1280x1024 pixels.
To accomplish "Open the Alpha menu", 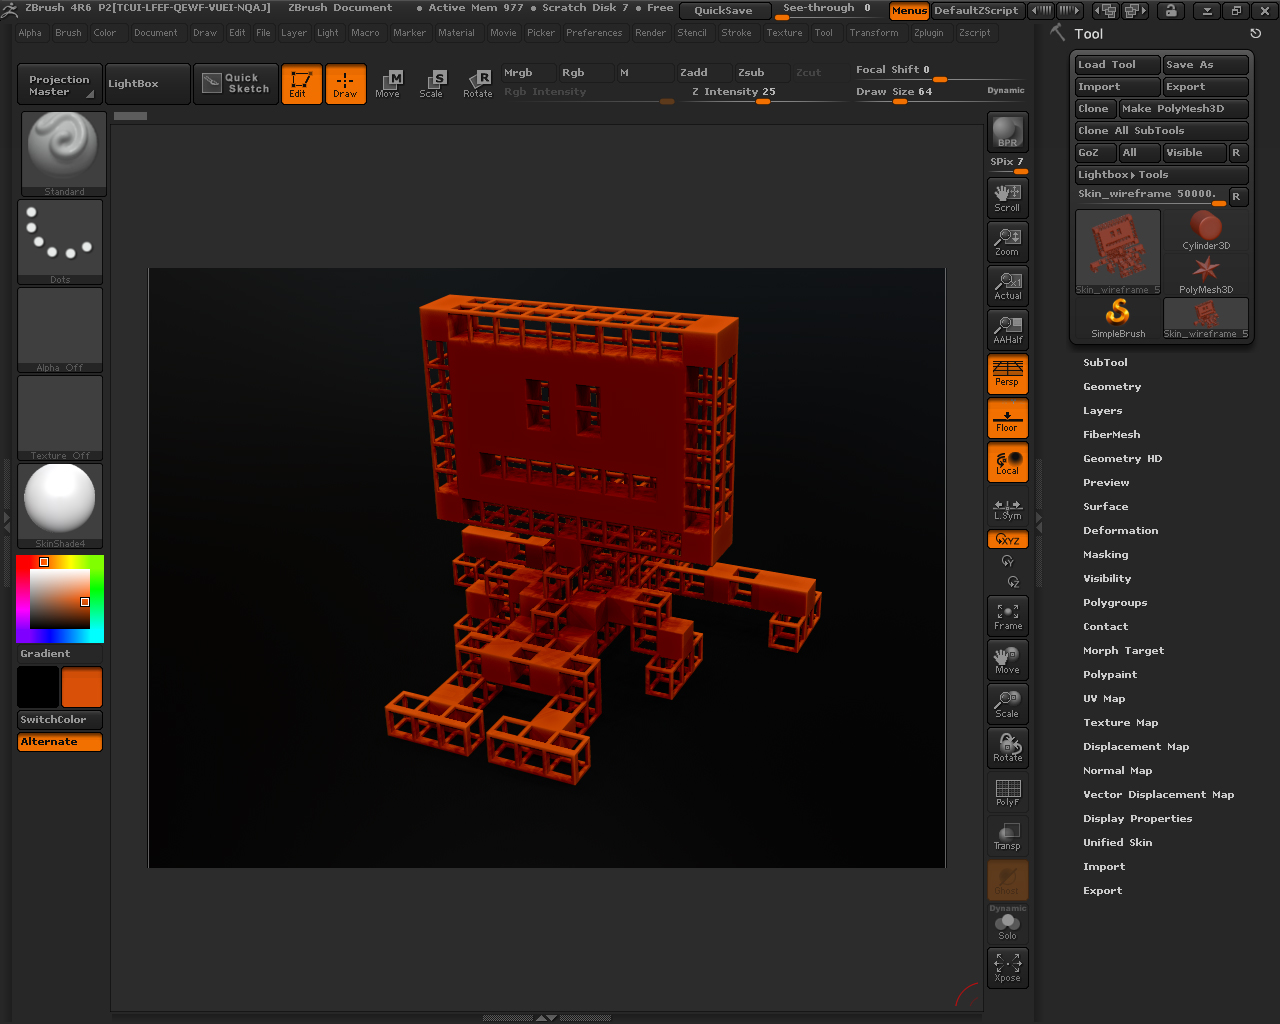I will tap(30, 33).
